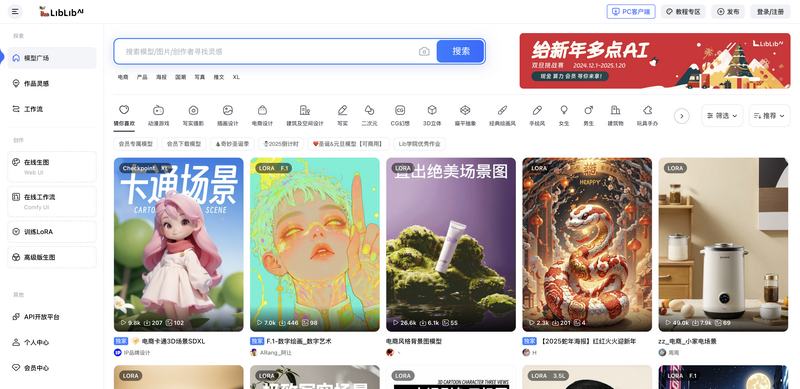This screenshot has height=389, width=800.
Task: Select the 会员专属模型 filter chip
Action: pyautogui.click(x=136, y=144)
